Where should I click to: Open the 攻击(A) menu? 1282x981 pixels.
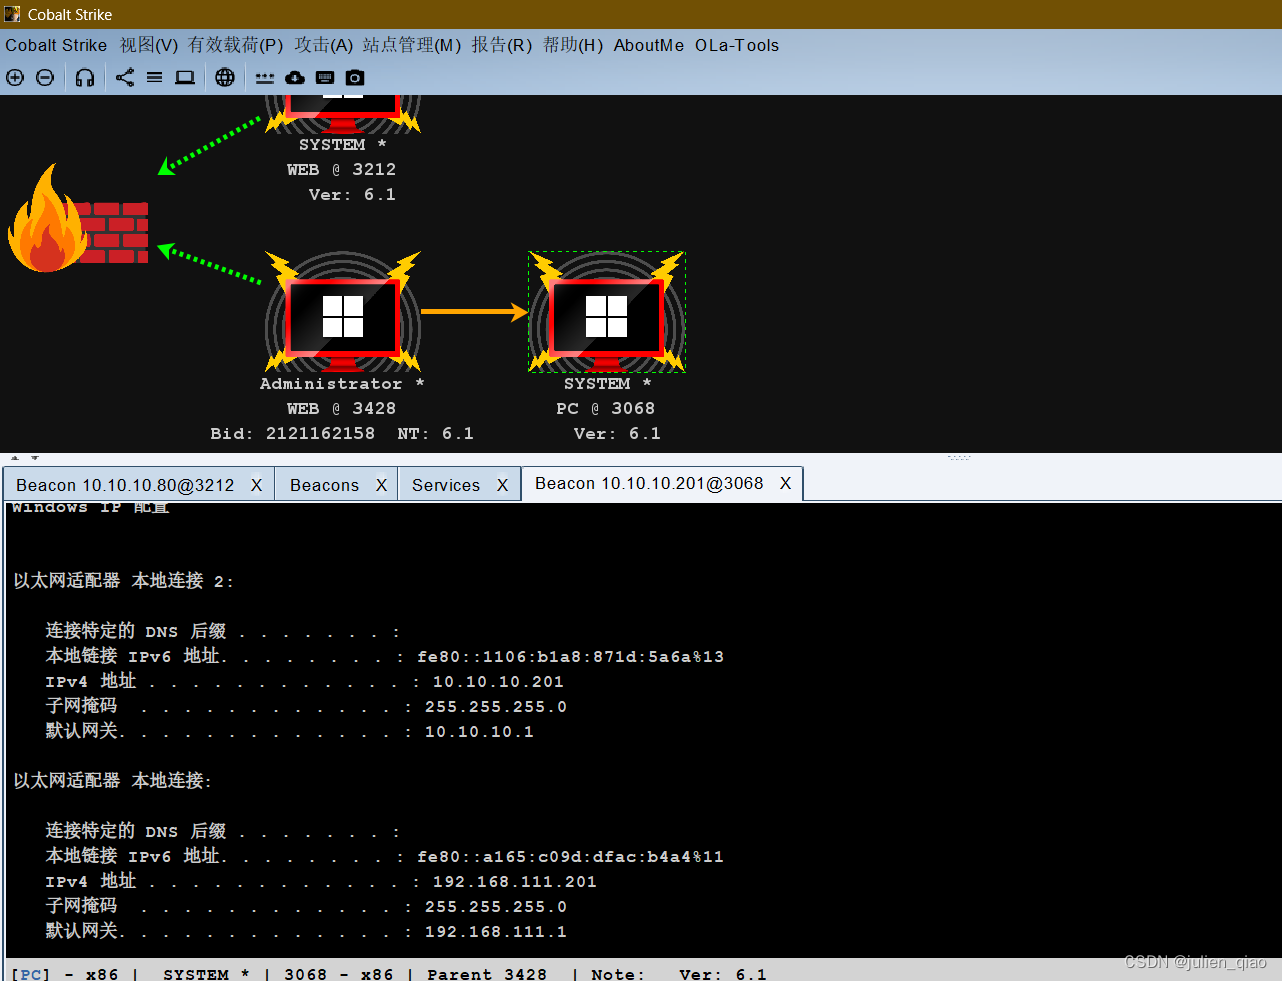pyautogui.click(x=324, y=45)
